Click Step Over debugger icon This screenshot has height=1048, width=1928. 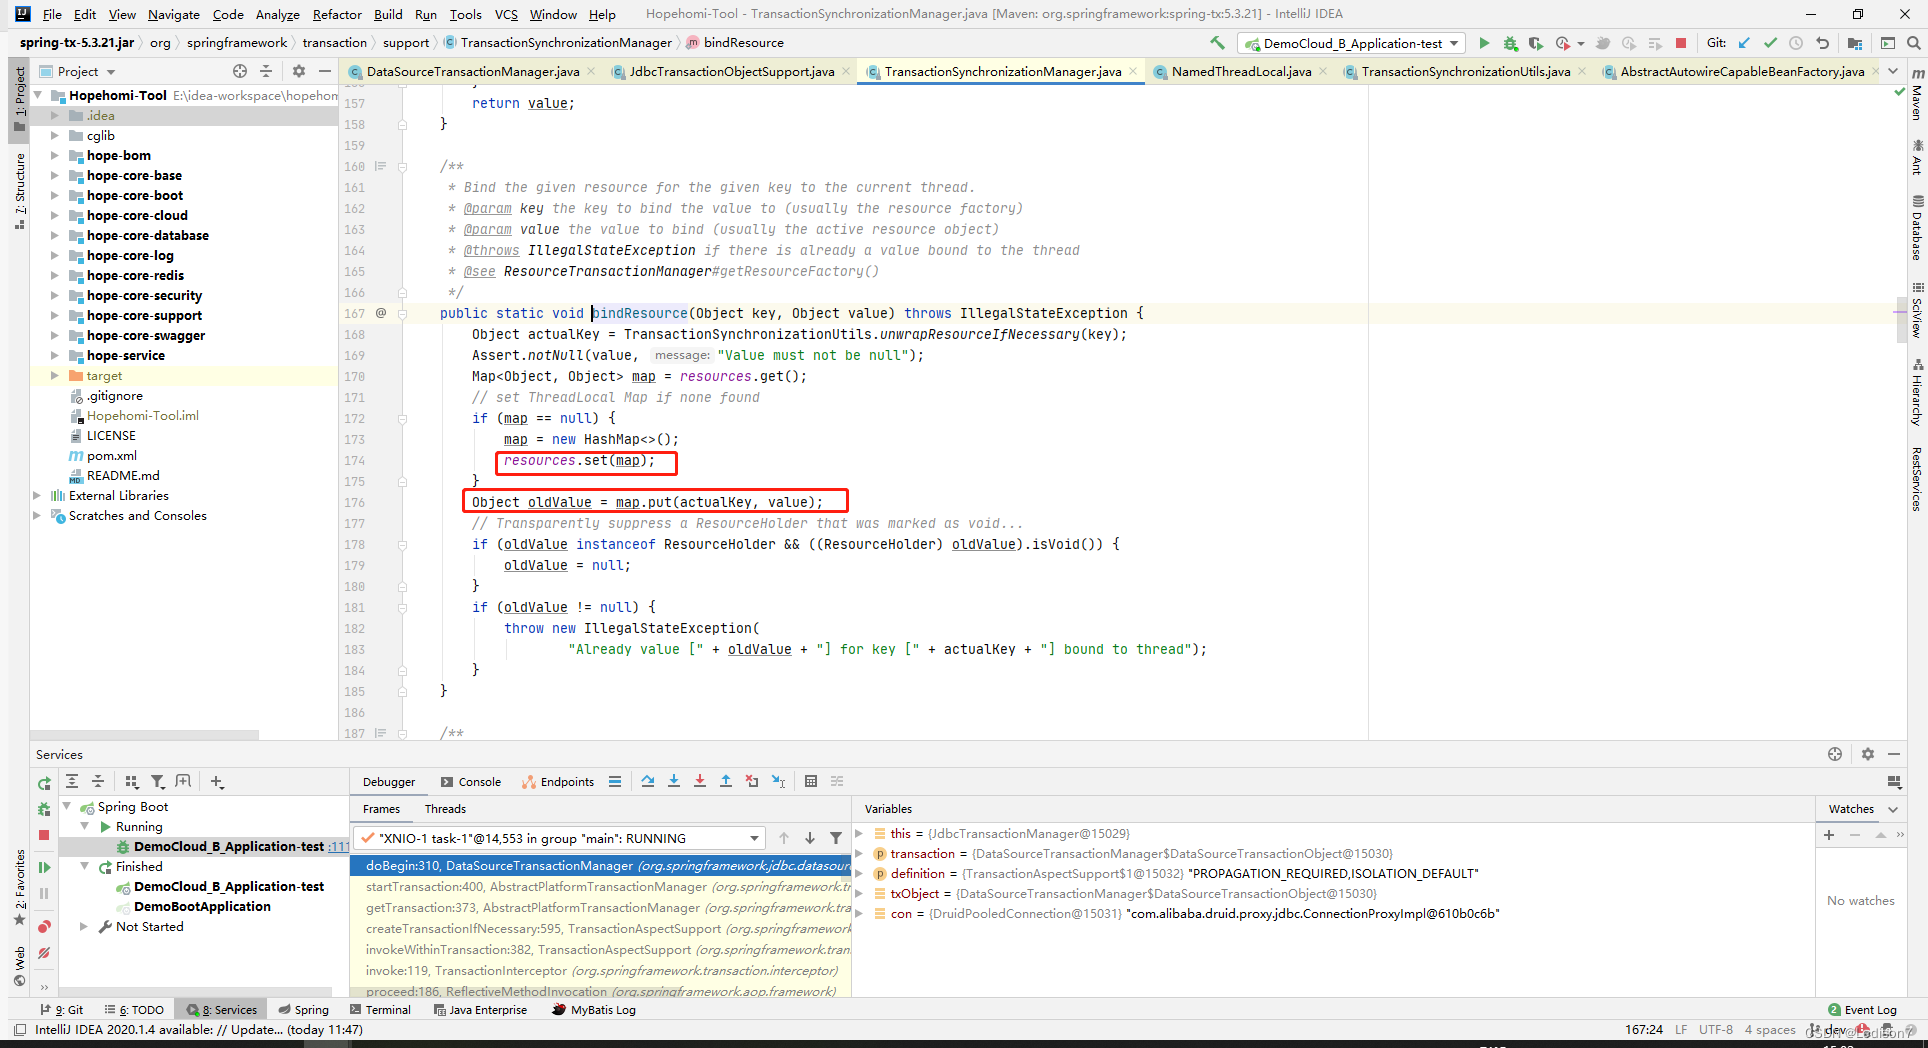[648, 781]
